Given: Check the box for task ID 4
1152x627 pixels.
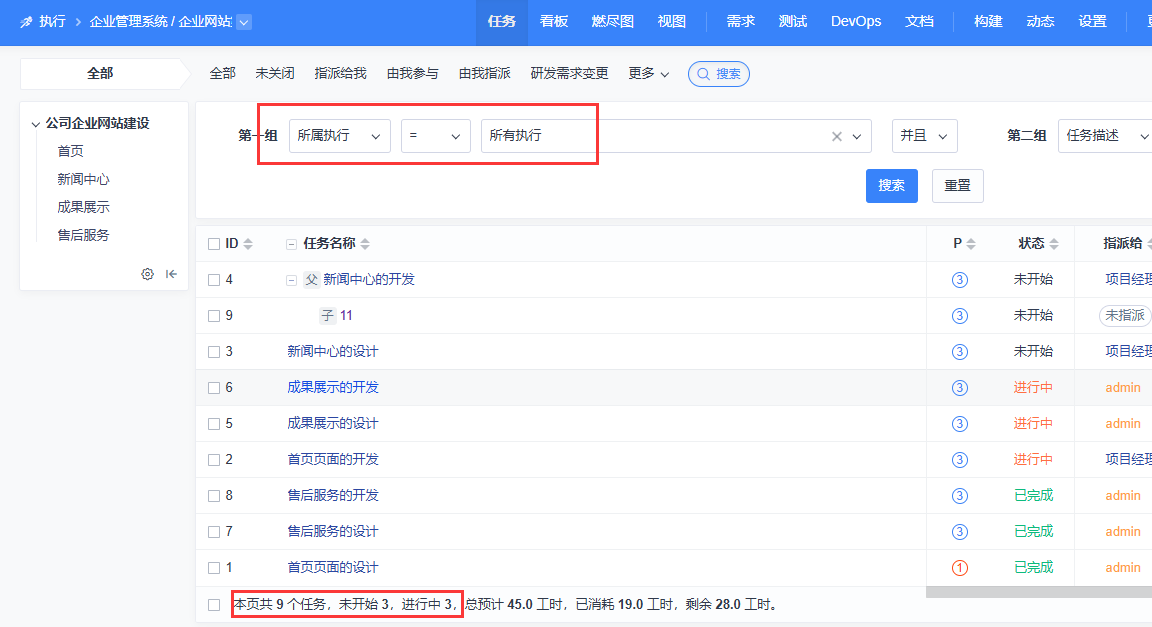Looking at the screenshot, I should (214, 280).
